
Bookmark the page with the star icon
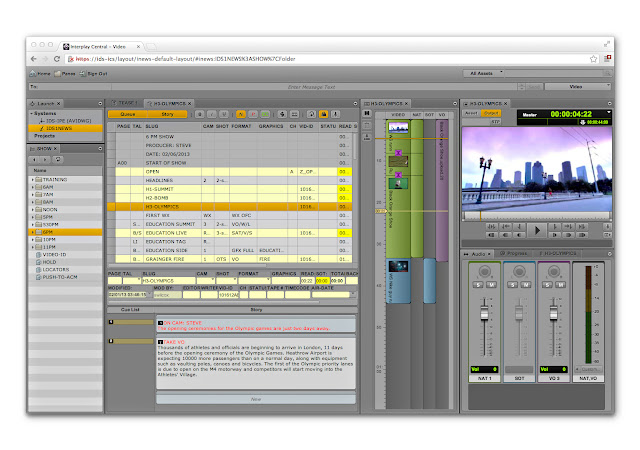tap(593, 59)
